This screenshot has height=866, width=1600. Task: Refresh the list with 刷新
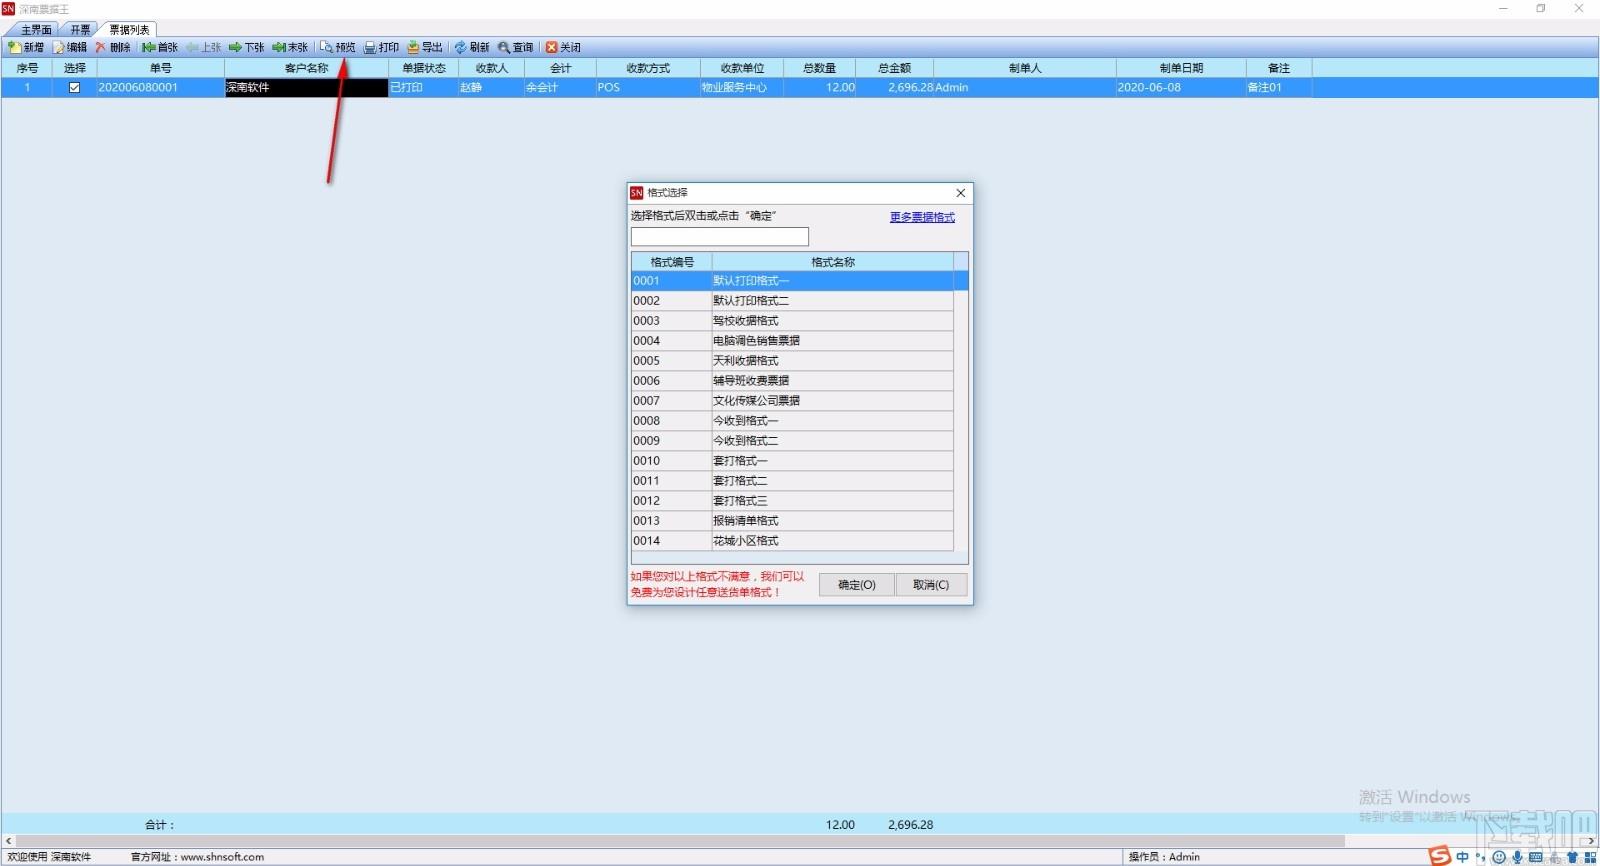(472, 47)
